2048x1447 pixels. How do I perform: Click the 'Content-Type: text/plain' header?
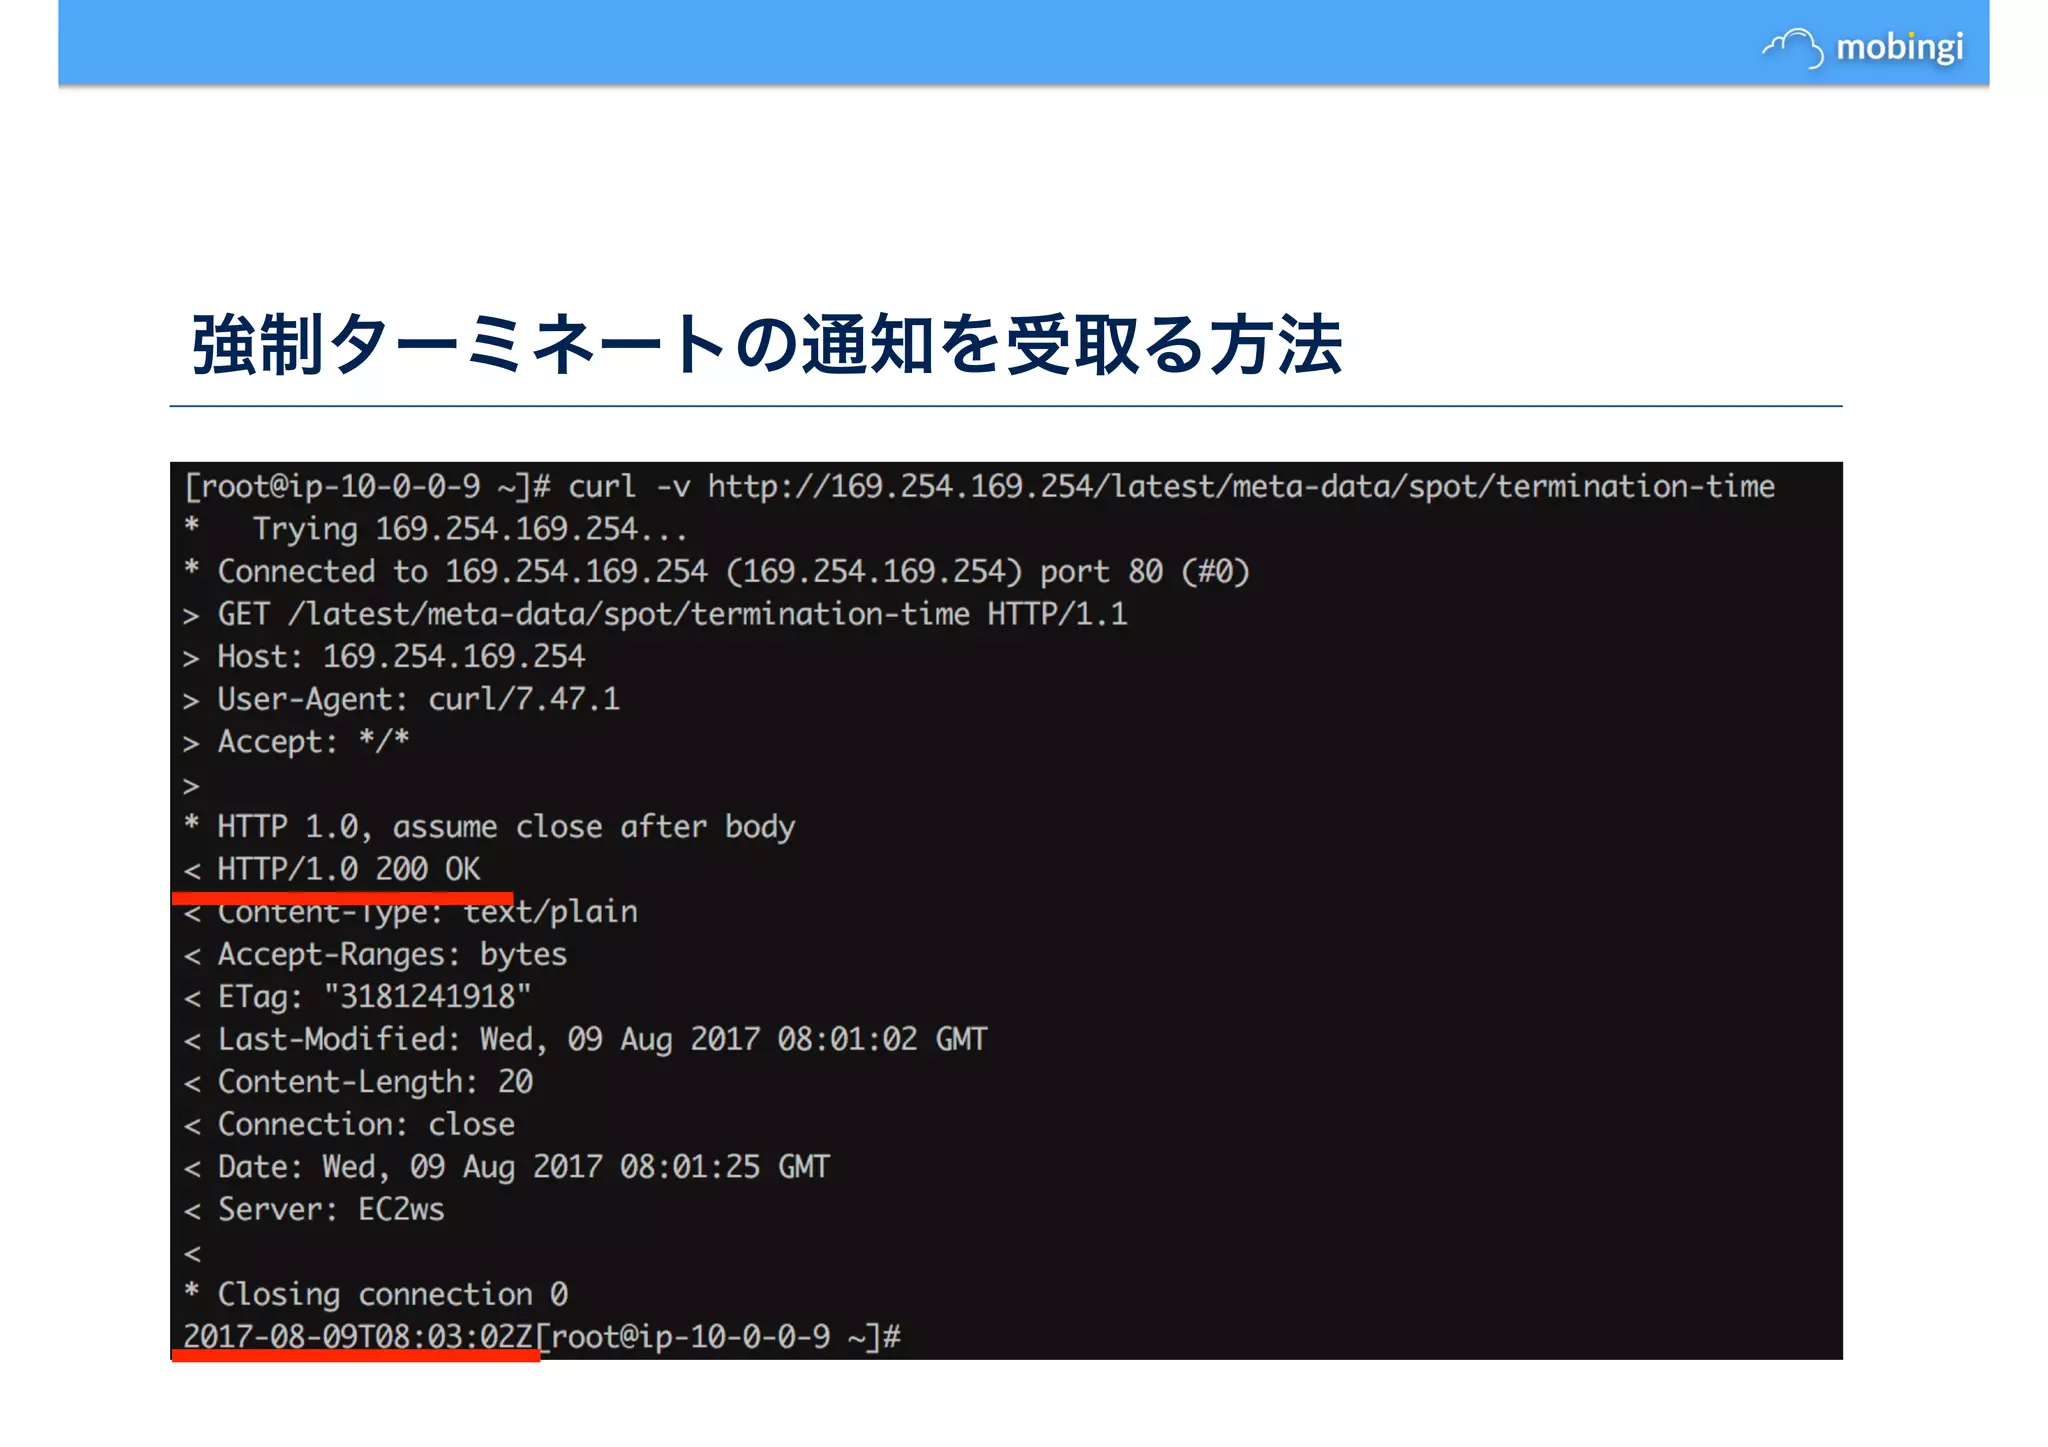(411, 912)
